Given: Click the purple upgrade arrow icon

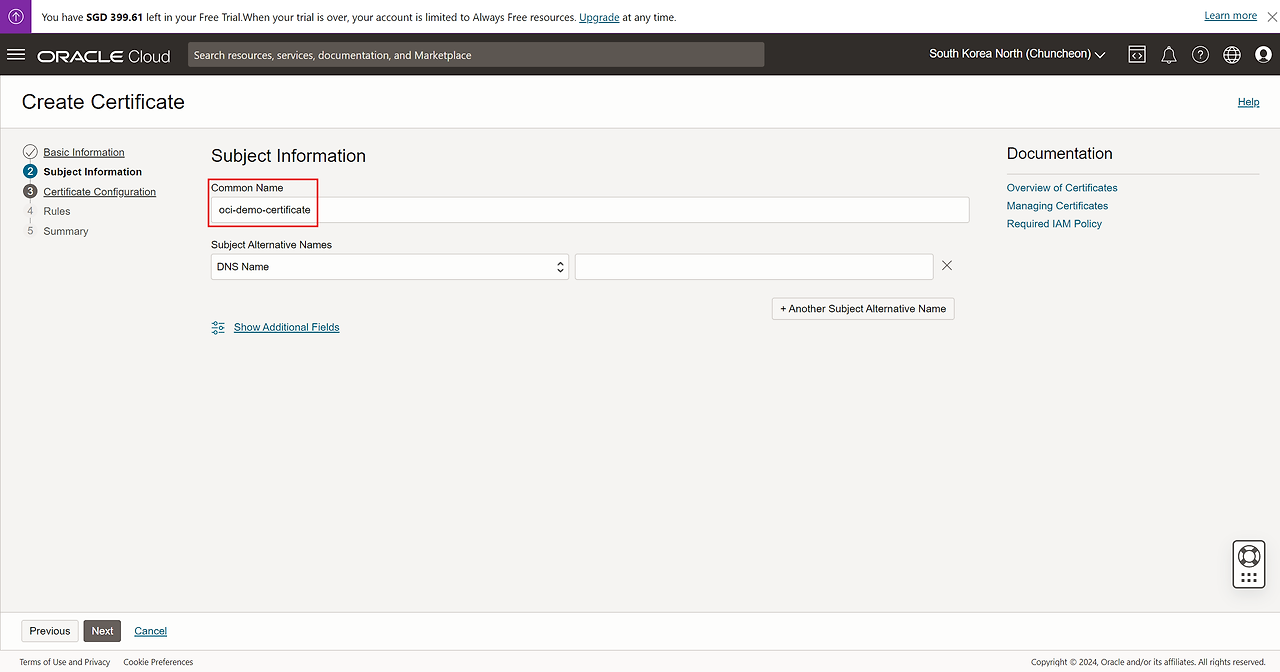Looking at the screenshot, I should tap(16, 17).
